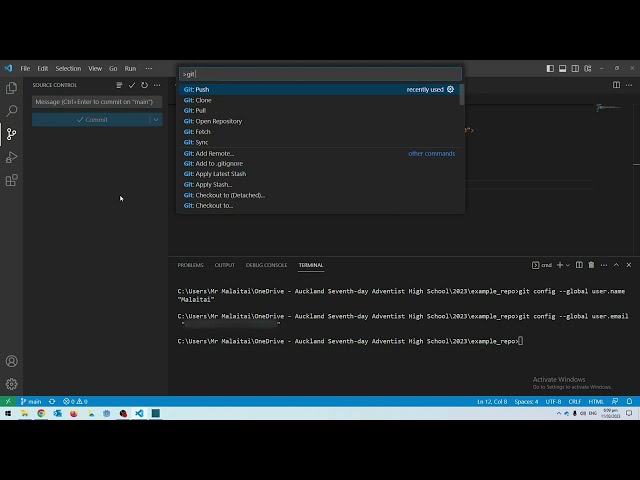Select Git: Push command
Viewport: 640px width, 480px height.
tap(319, 89)
